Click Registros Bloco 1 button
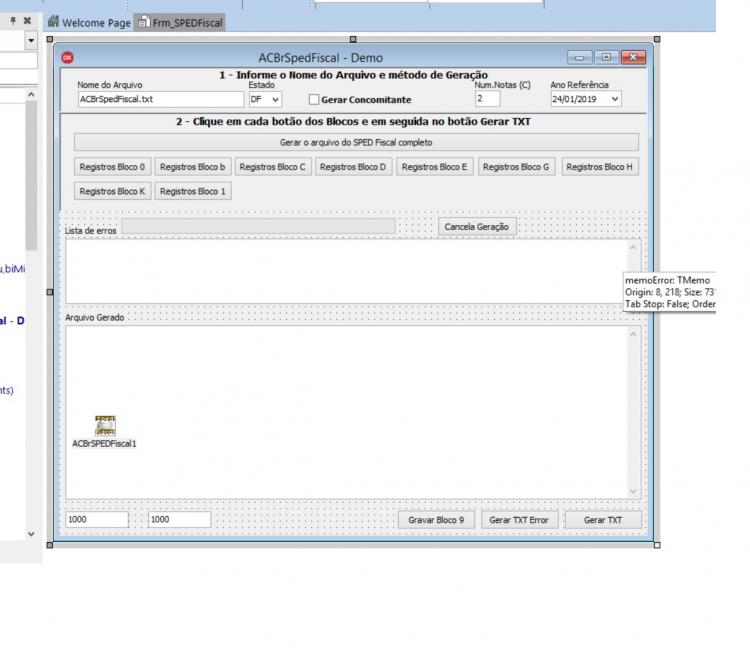The height and width of the screenshot is (653, 750). pyautogui.click(x=193, y=191)
